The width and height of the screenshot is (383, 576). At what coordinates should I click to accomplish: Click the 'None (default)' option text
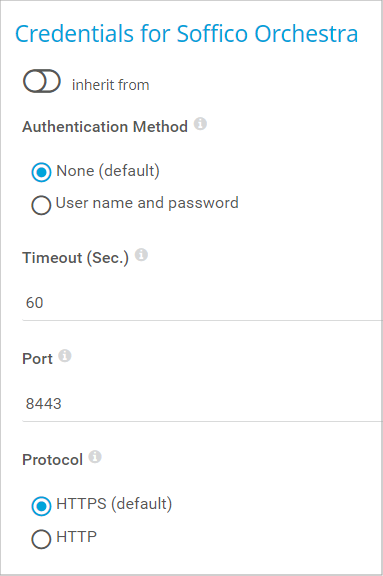108,171
